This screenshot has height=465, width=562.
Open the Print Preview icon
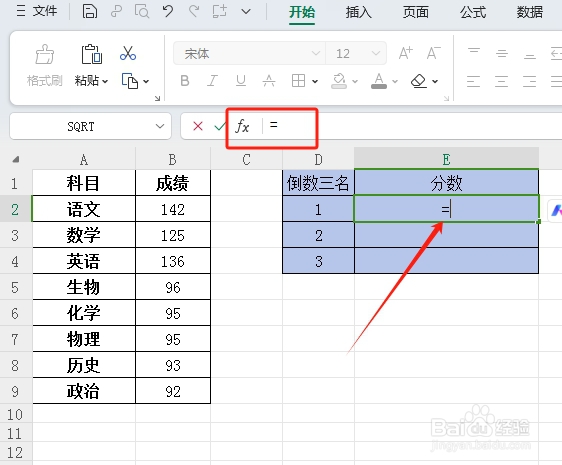[x=142, y=11]
